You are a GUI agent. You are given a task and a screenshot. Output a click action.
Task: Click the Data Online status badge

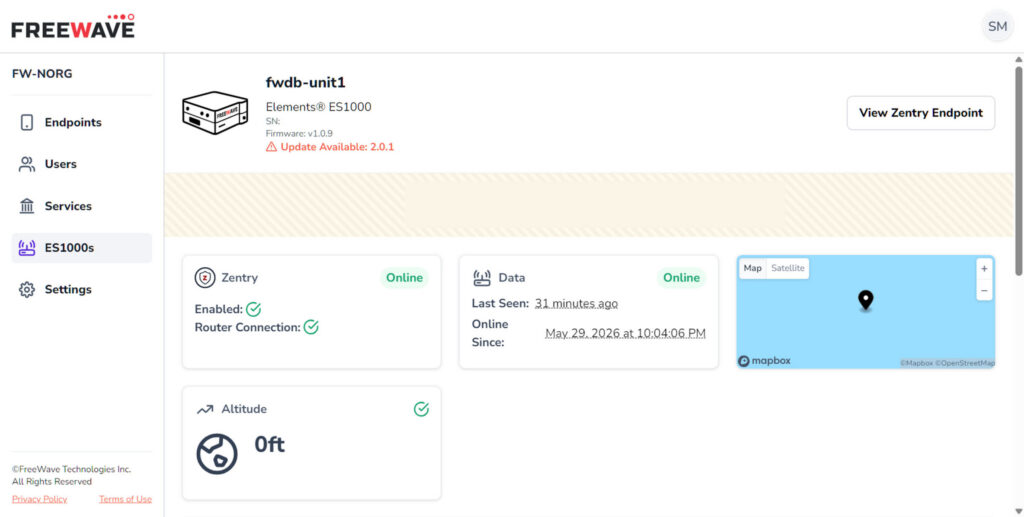[x=681, y=277]
